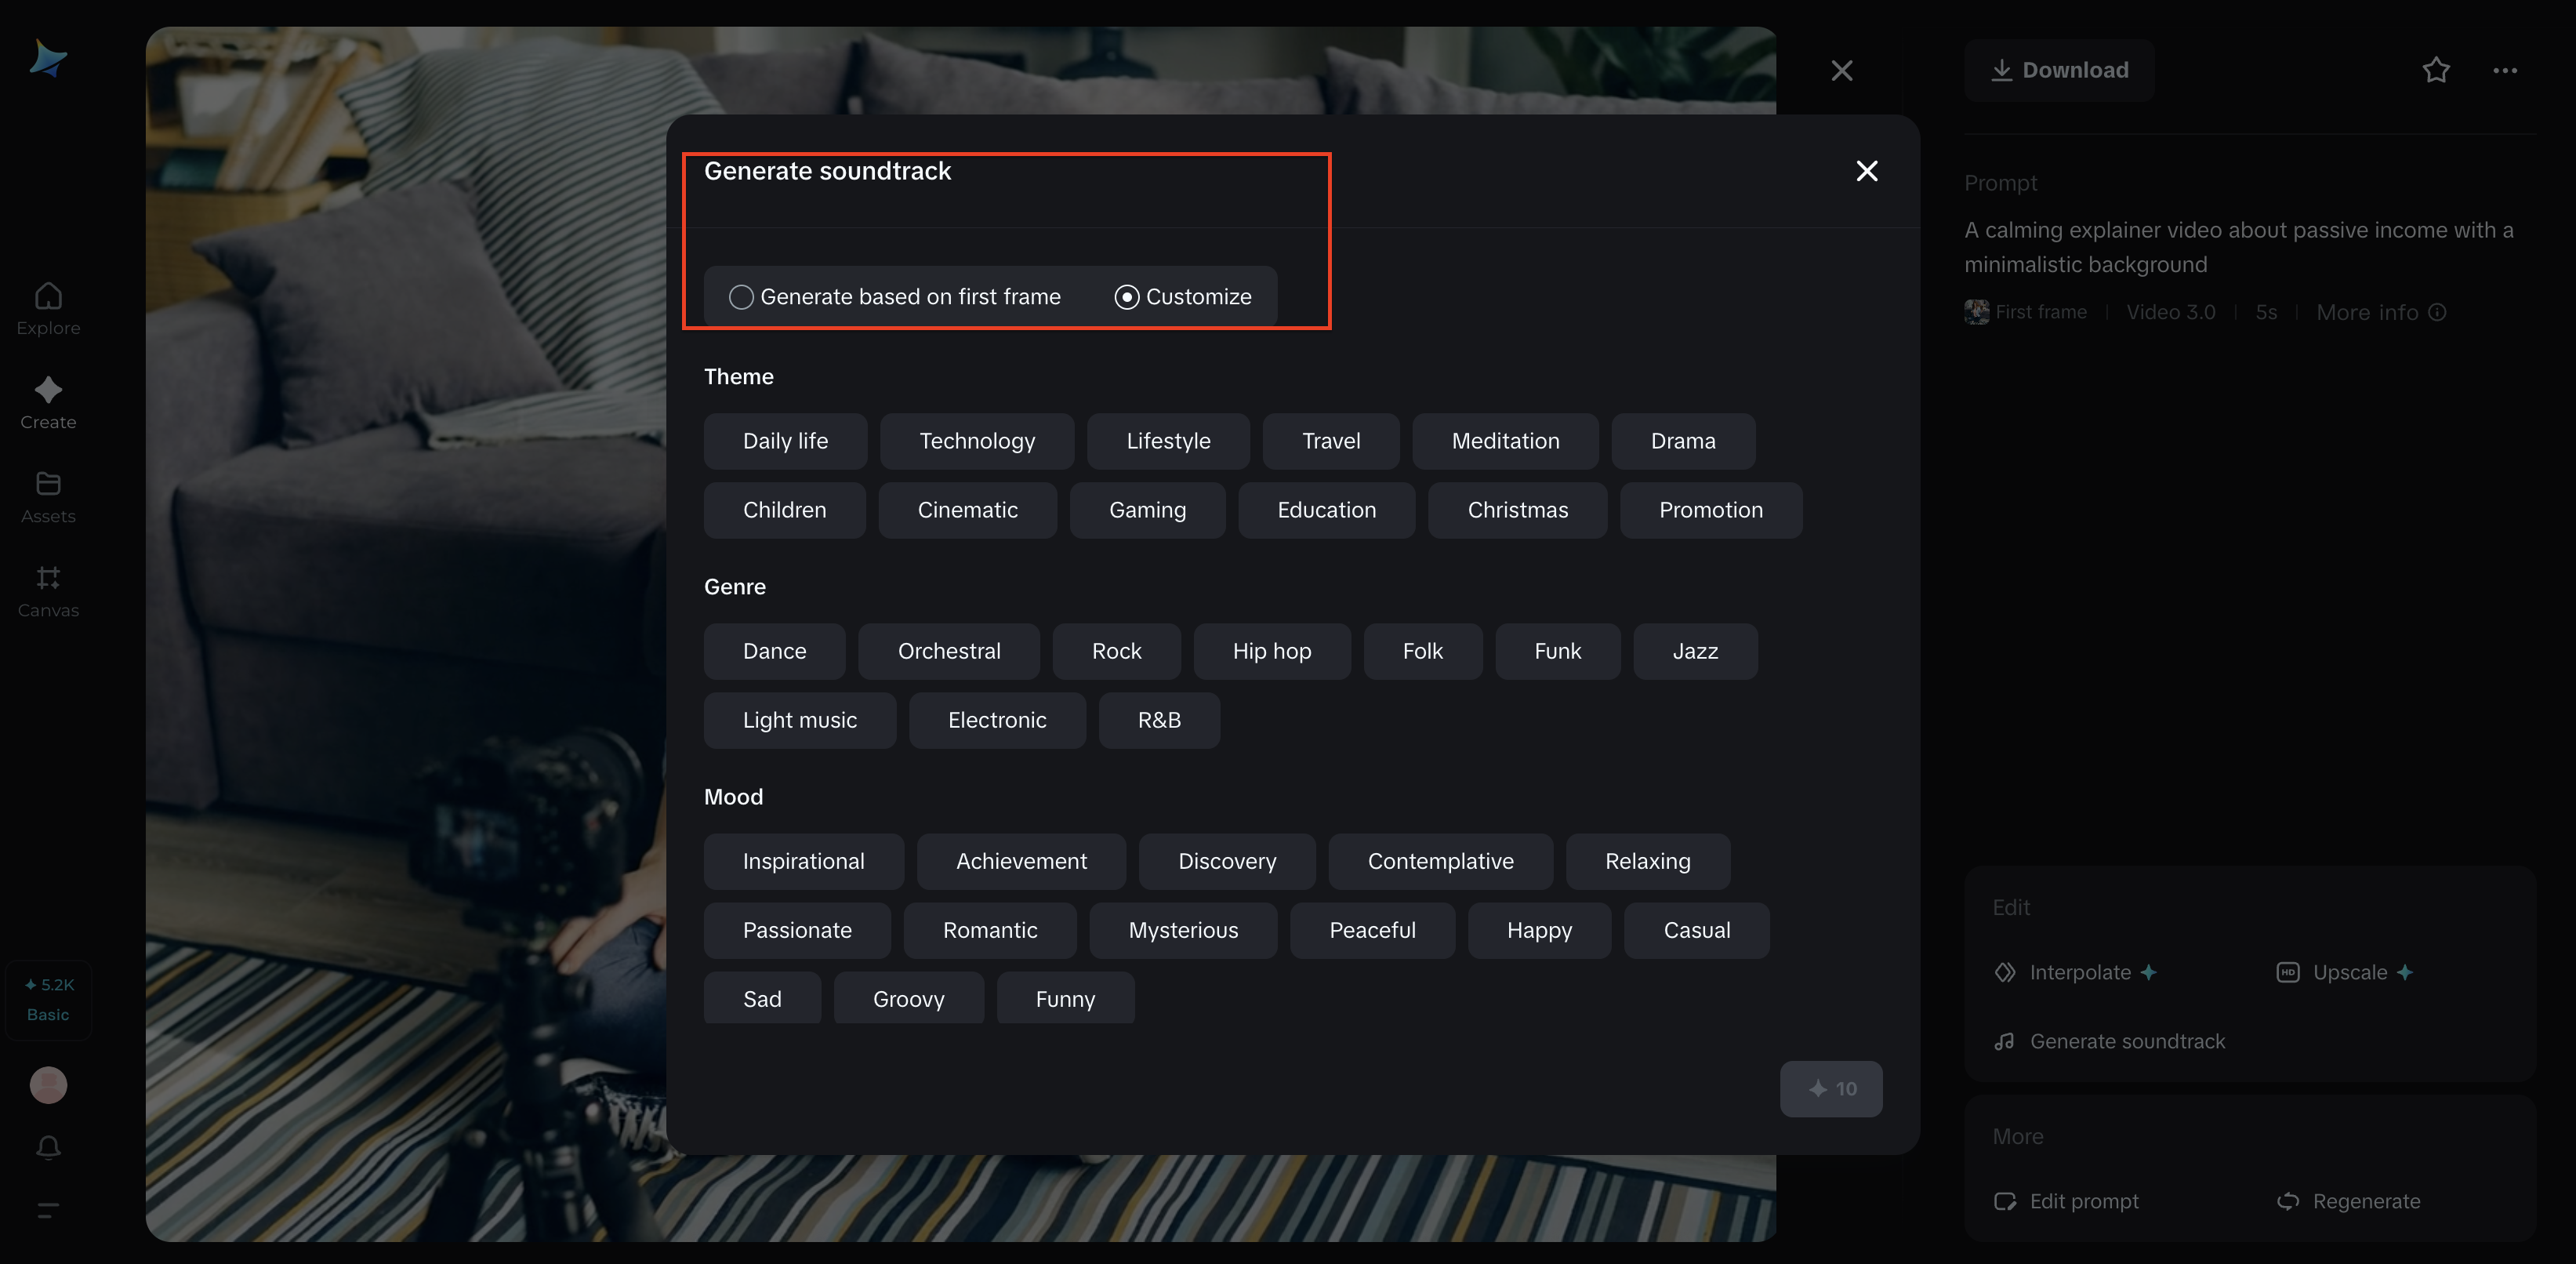Toggle the Meditation theme chip
The width and height of the screenshot is (2576, 1264).
pos(1505,441)
